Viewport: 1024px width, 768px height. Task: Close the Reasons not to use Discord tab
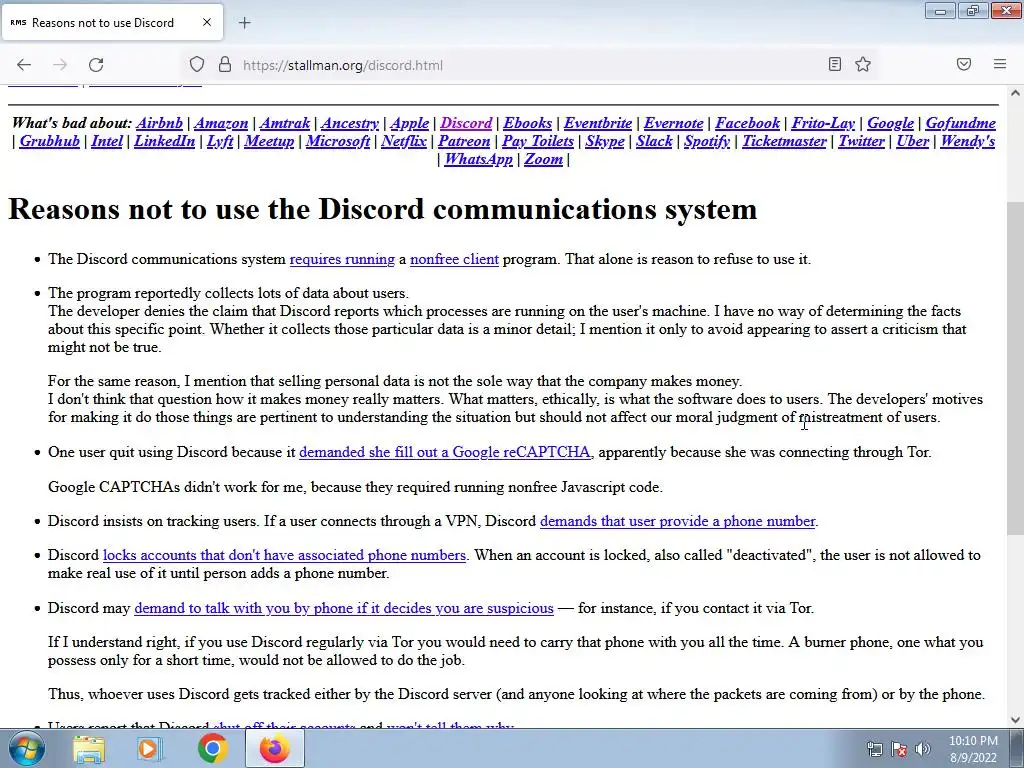pyautogui.click(x=206, y=22)
